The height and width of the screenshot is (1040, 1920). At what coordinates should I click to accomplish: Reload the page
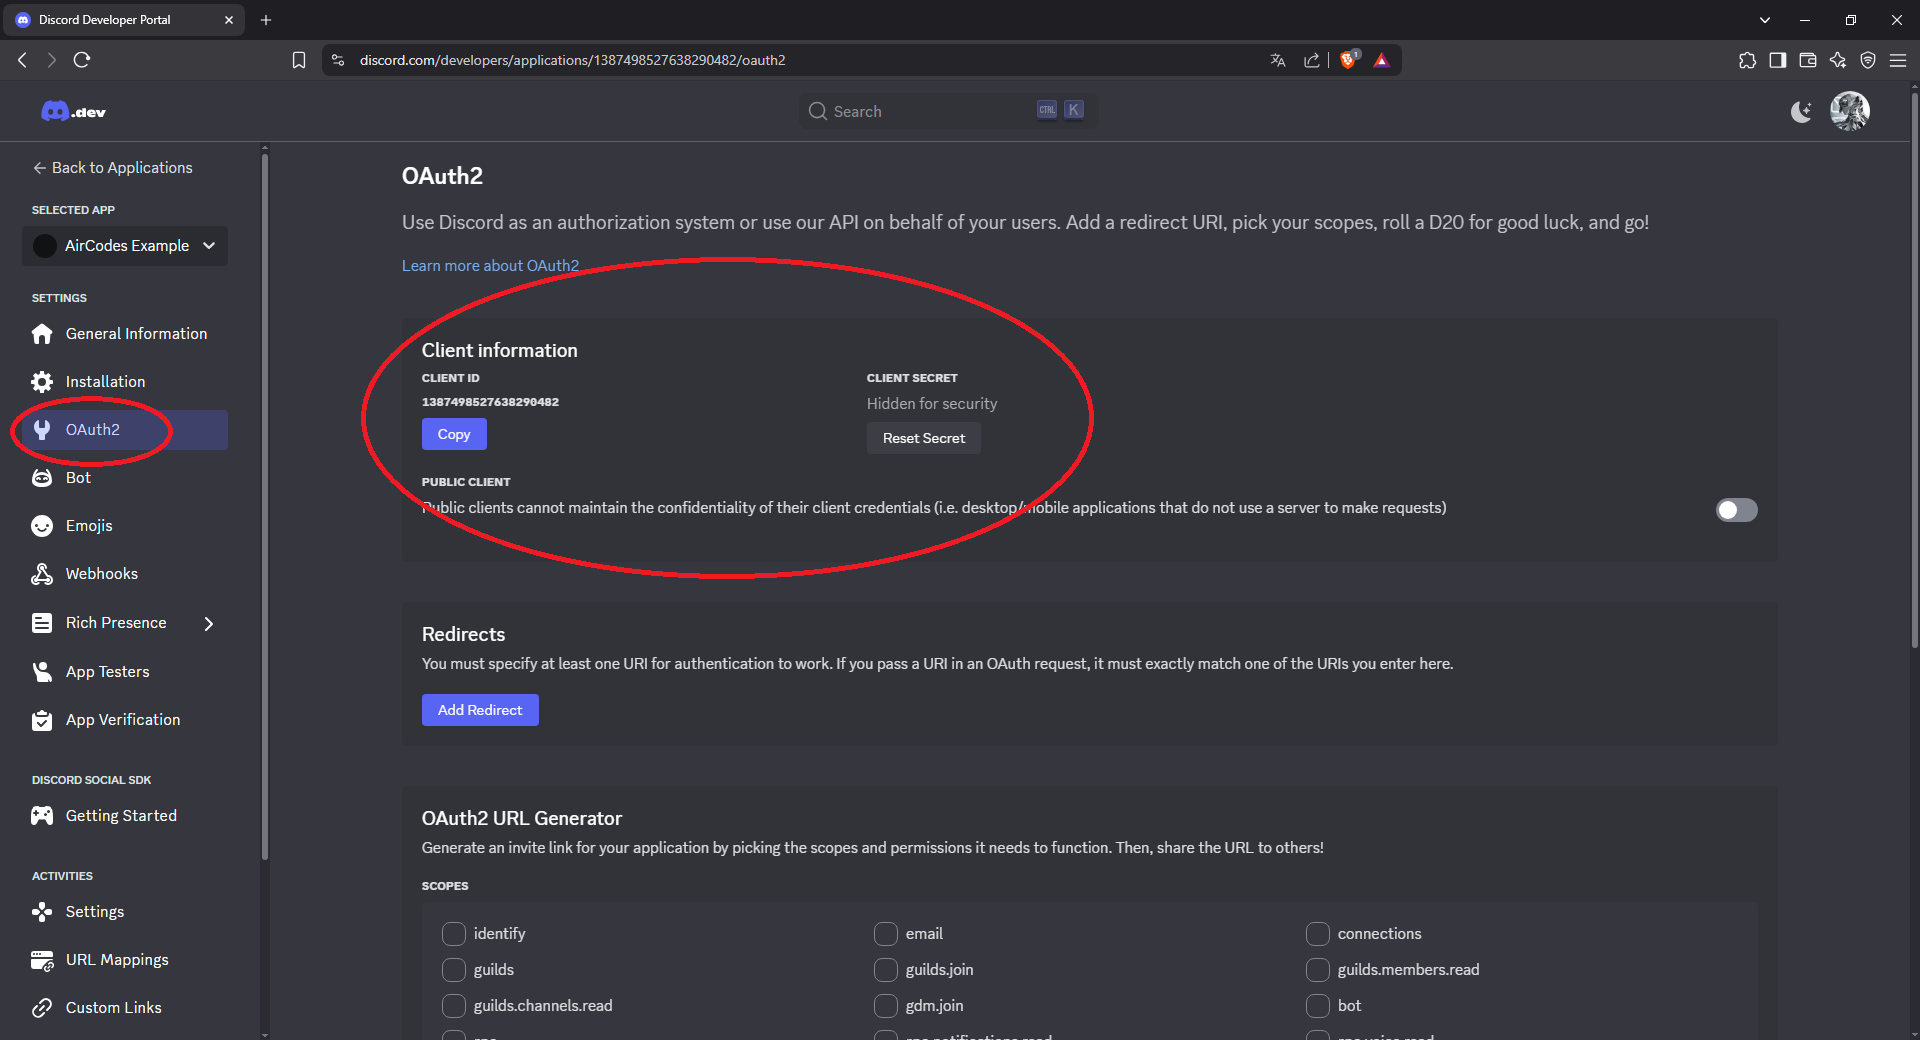82,60
